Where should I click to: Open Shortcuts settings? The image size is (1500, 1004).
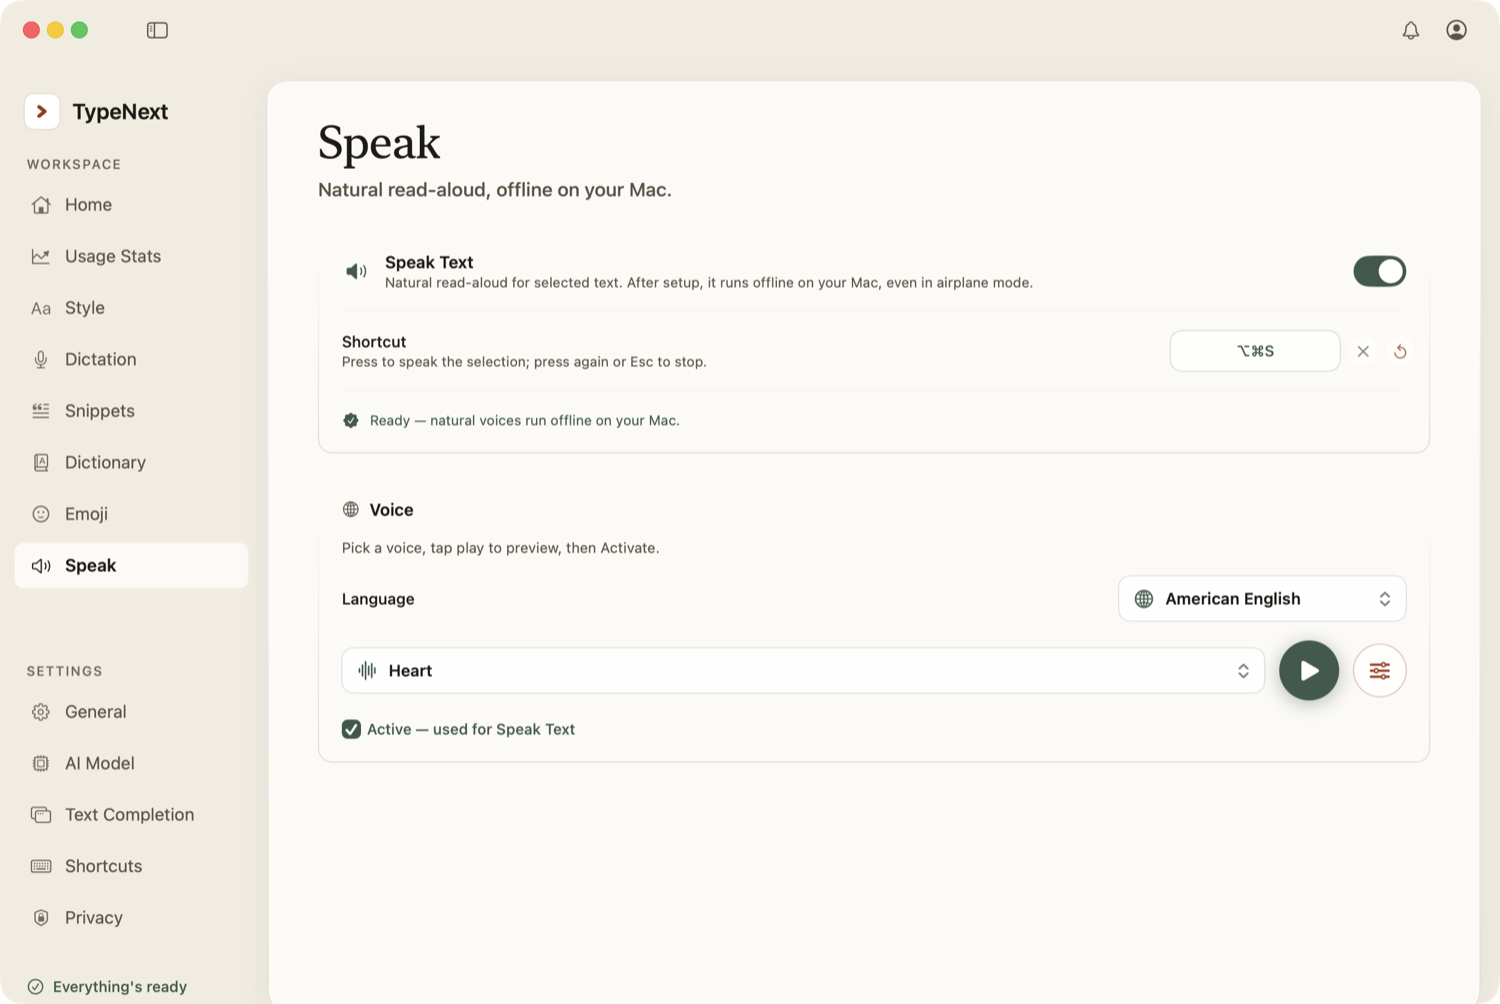click(x=131, y=867)
